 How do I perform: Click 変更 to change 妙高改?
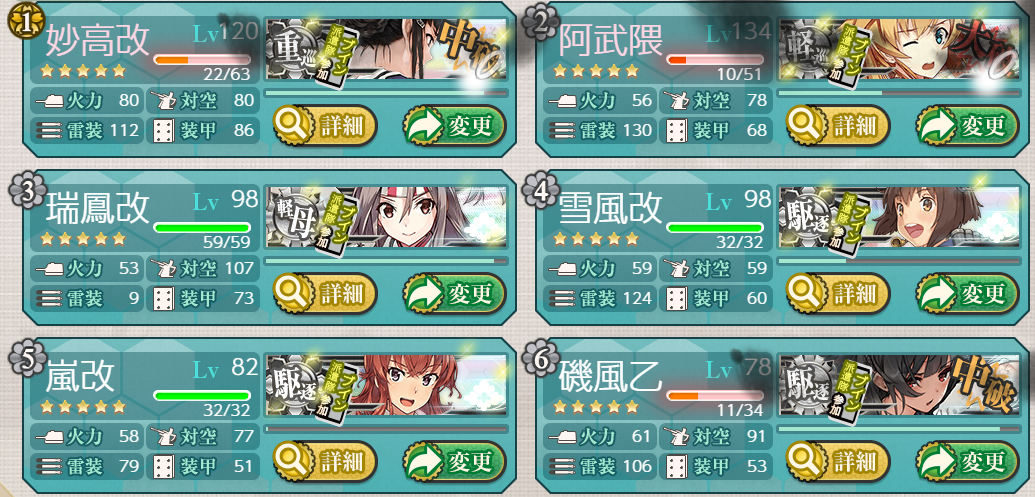pyautogui.click(x=454, y=125)
